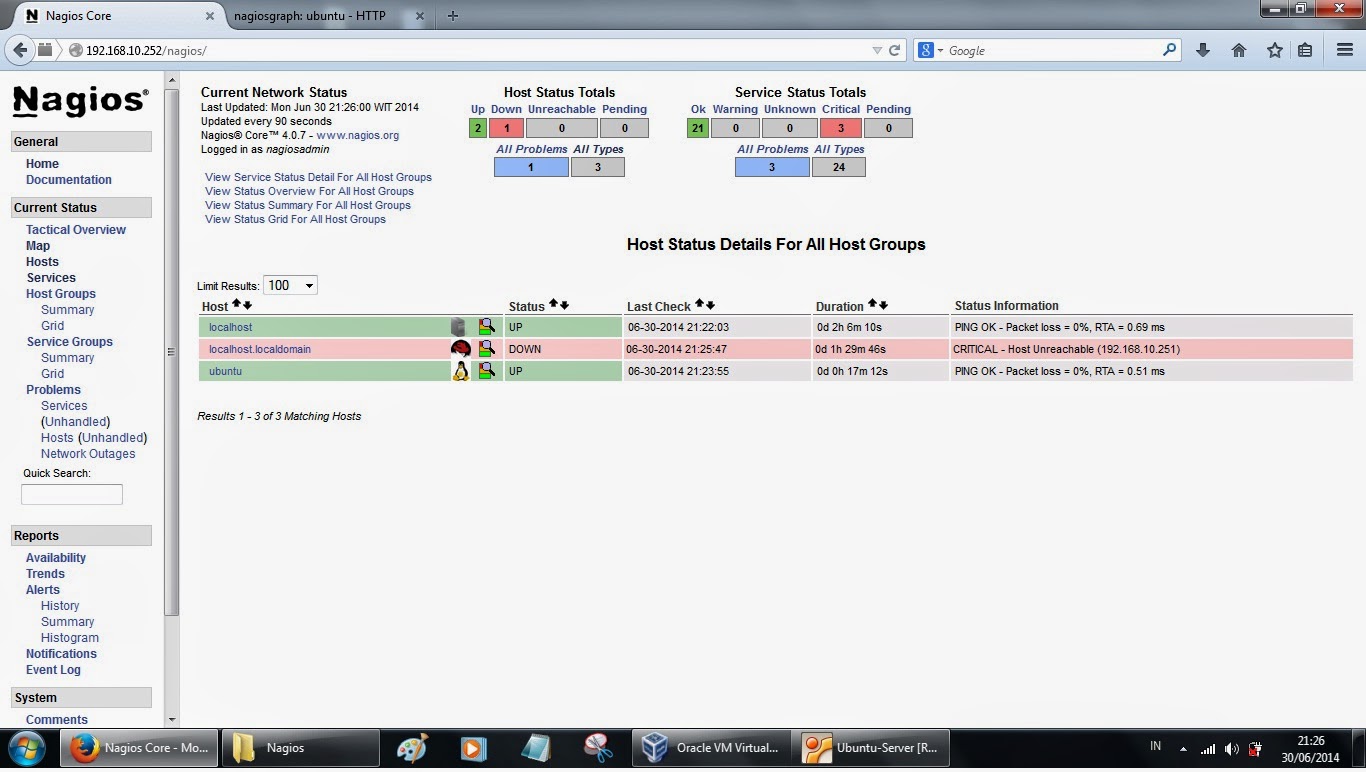Screen dimensions: 1366x772
Task: View service details icon for localhost.localdomain row
Action: pos(486,349)
